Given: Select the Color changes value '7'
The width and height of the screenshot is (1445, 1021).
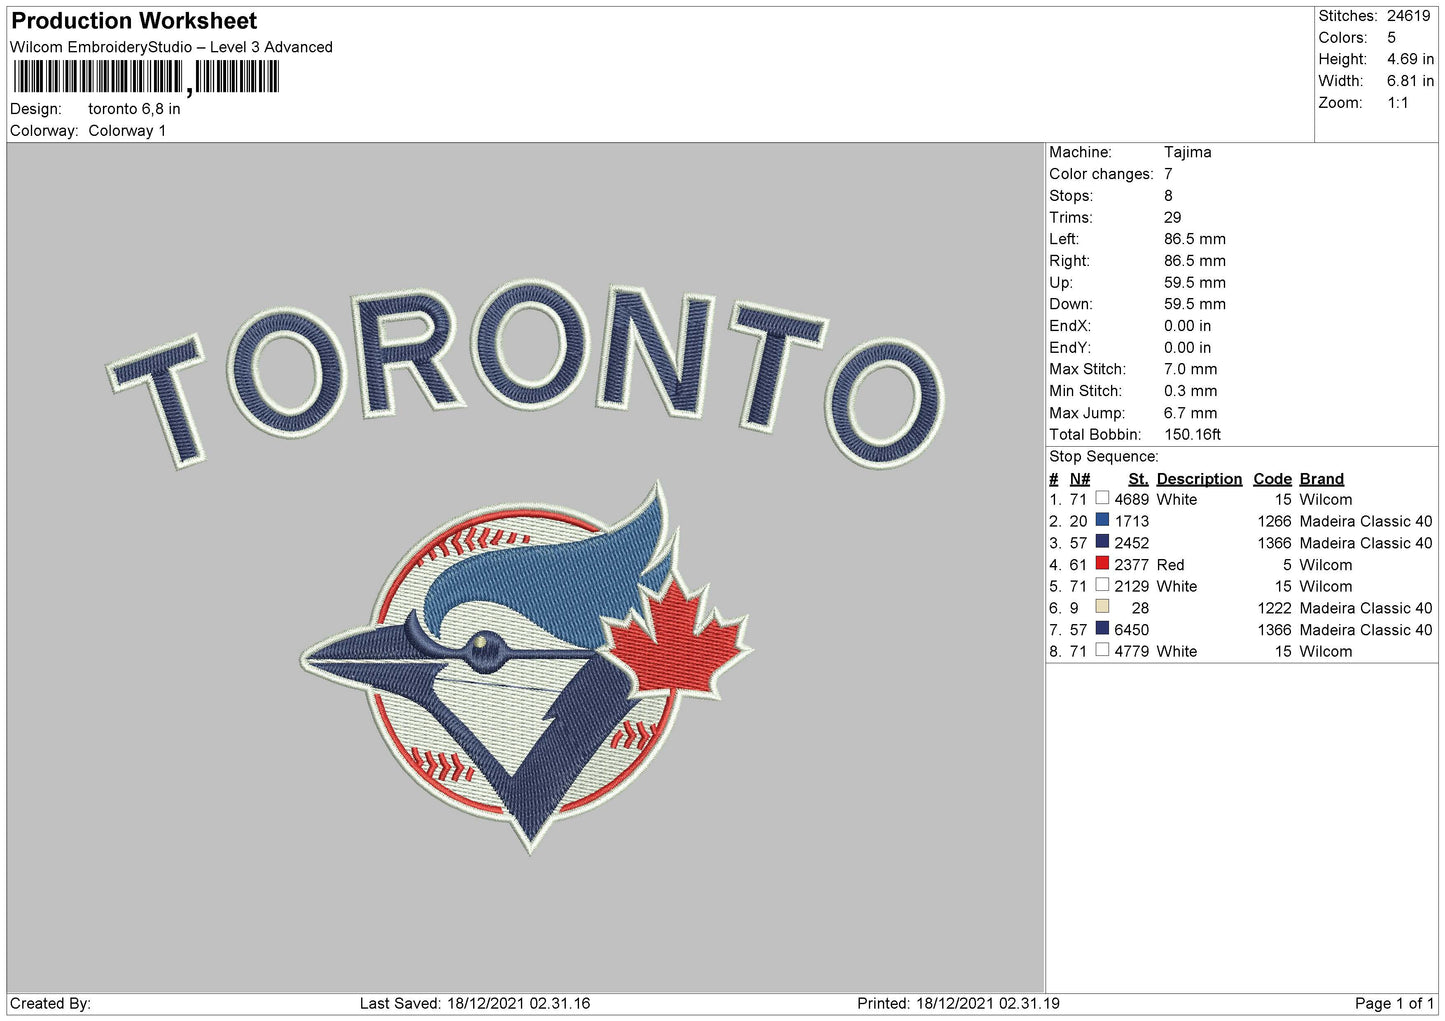Looking at the screenshot, I should (1168, 174).
